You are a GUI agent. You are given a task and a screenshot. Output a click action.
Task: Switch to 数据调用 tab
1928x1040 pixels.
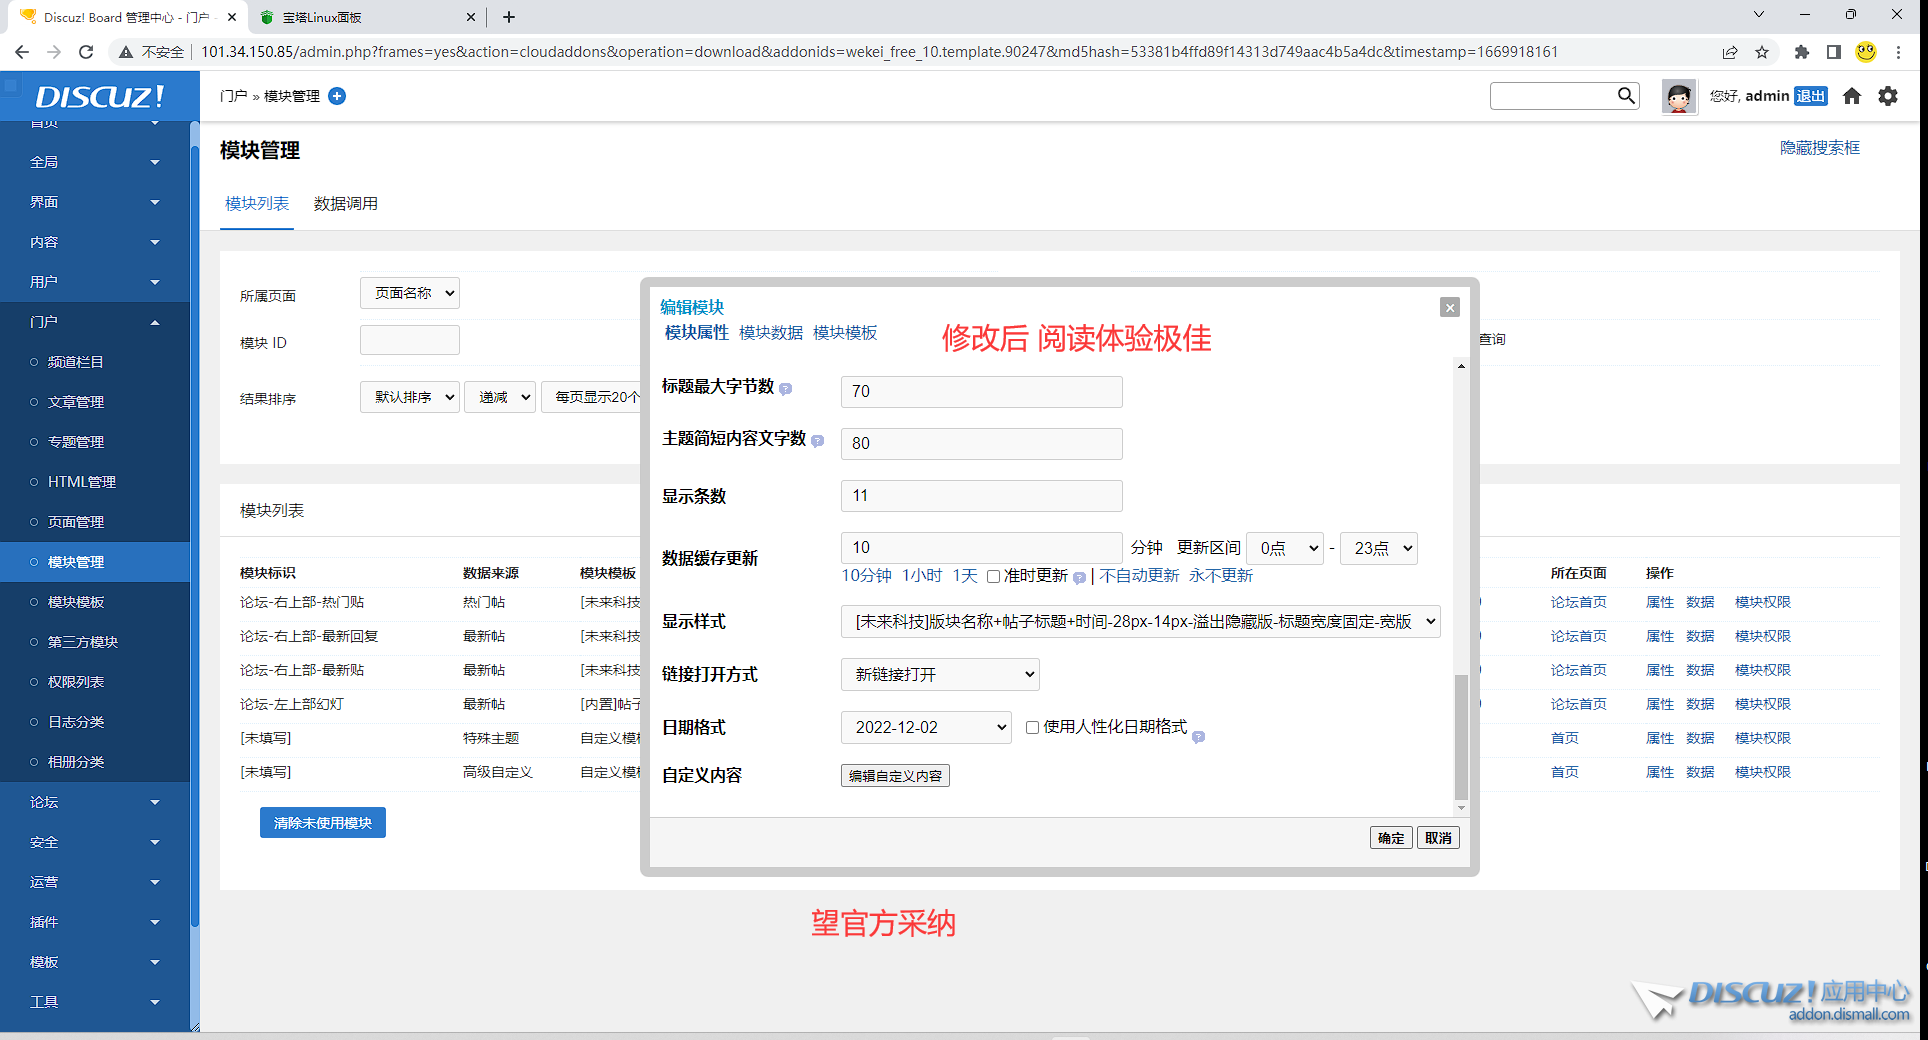[x=345, y=203]
